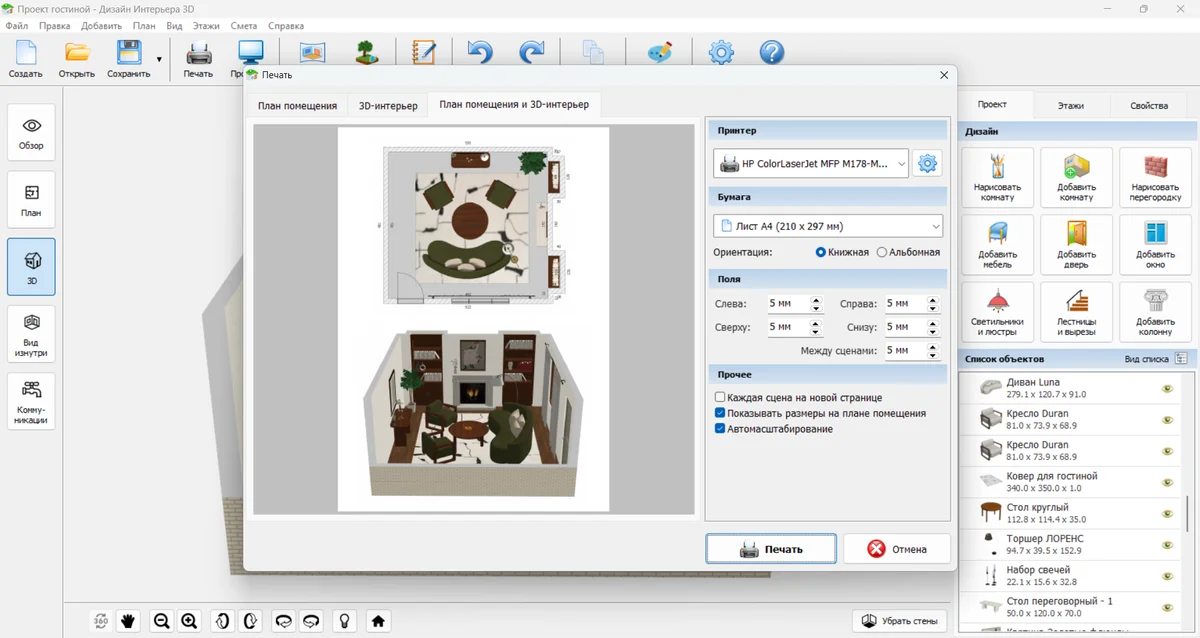
Task: Enable Каждая сцена на новой странице checkbox
Action: [720, 397]
